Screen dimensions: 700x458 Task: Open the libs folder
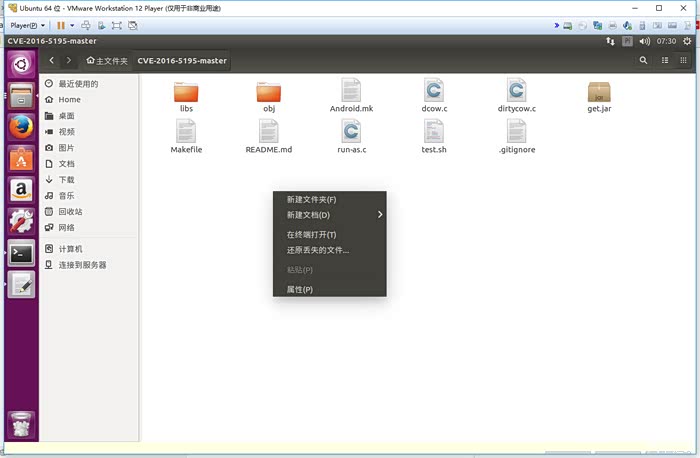(x=186, y=96)
